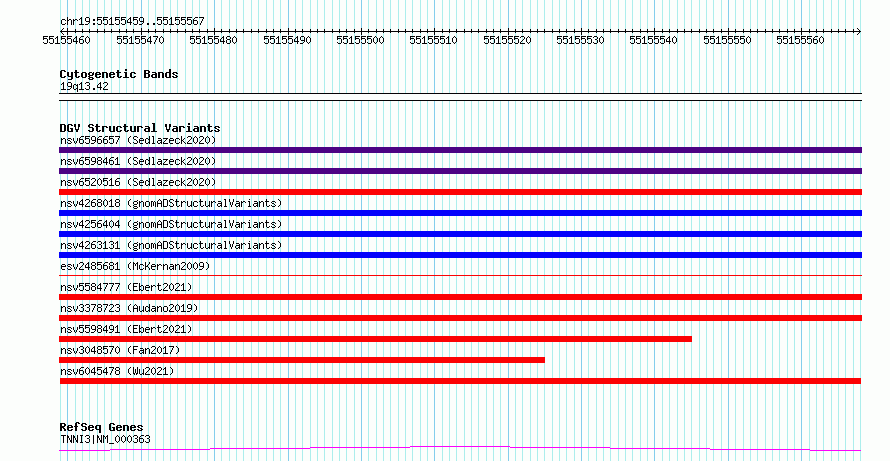
Task: Select the magenta TNNI3 gene track line
Action: click(460, 449)
